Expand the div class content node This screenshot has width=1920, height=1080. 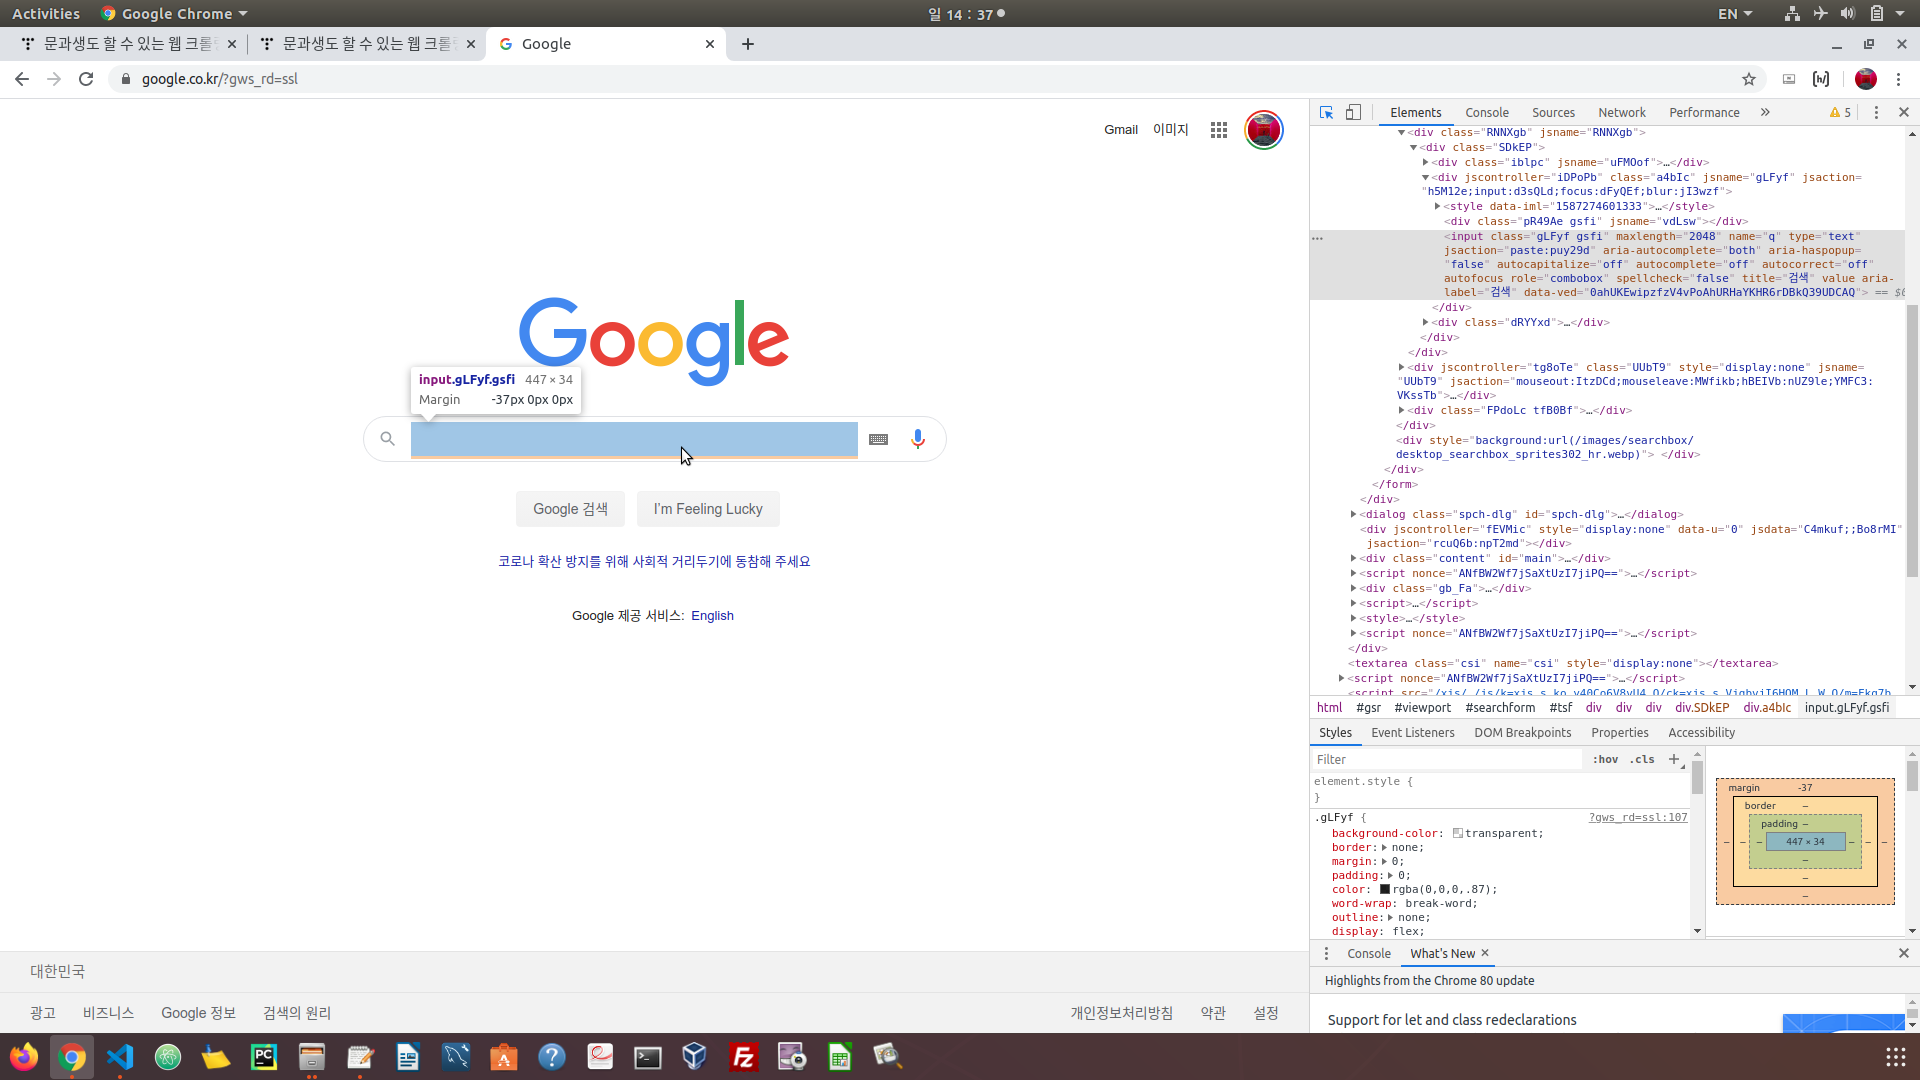1353,559
